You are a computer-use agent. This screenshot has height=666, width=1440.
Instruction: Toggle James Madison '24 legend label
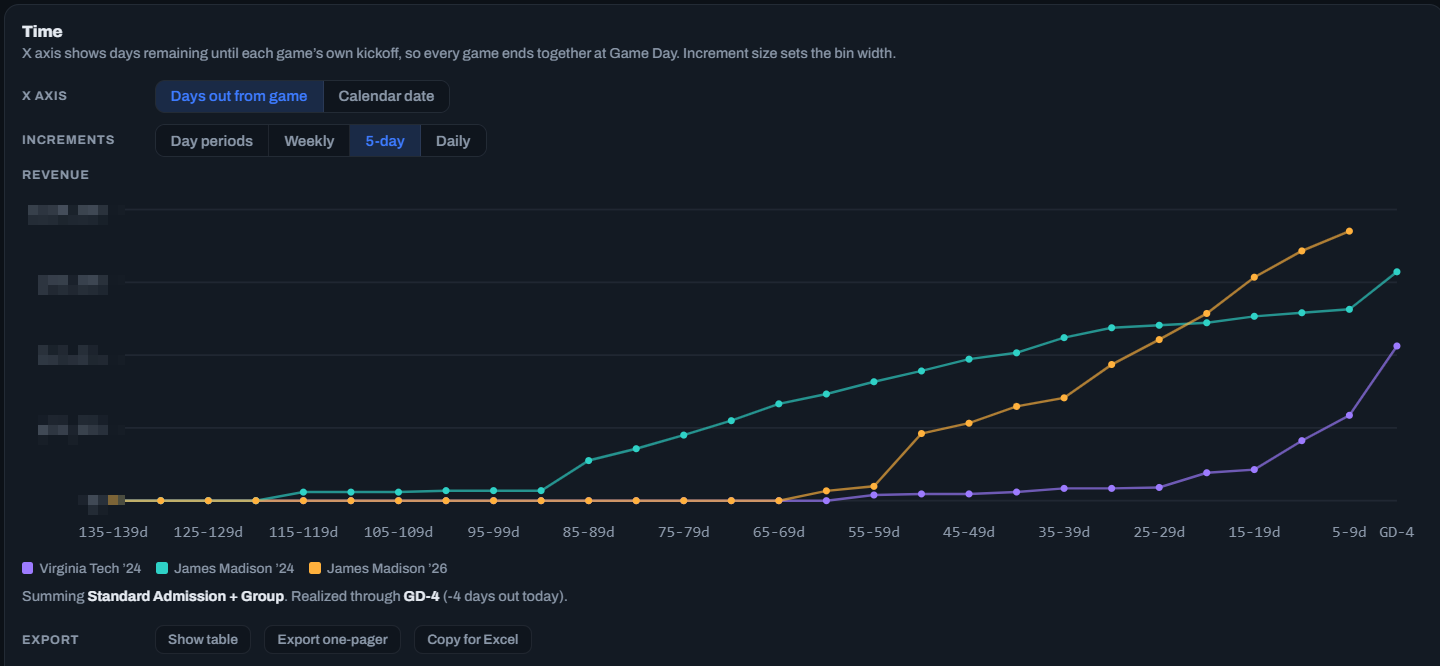click(x=234, y=568)
